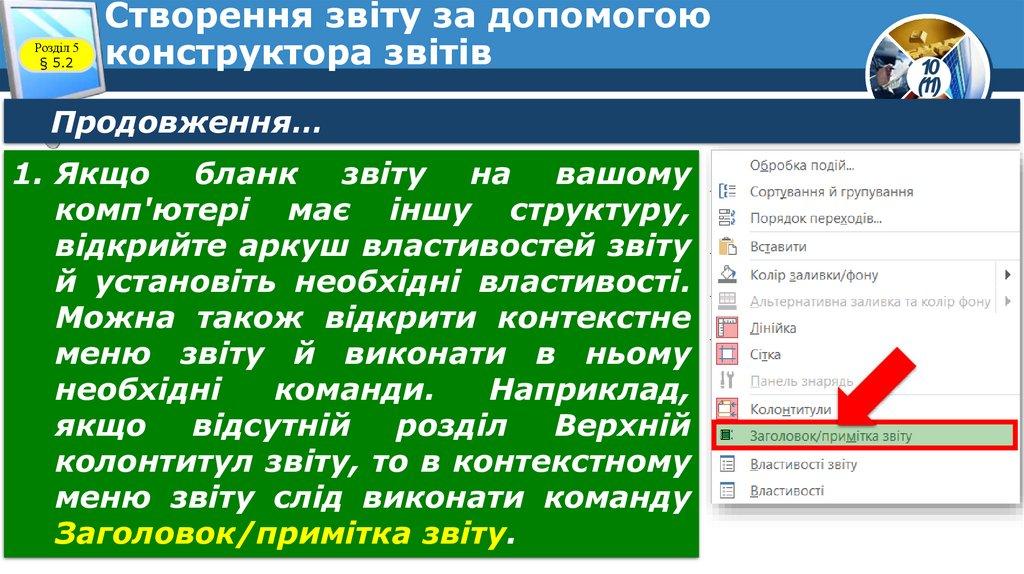Choose the highlighted Заголовок/примітка звіту menu item

[x=830, y=436]
